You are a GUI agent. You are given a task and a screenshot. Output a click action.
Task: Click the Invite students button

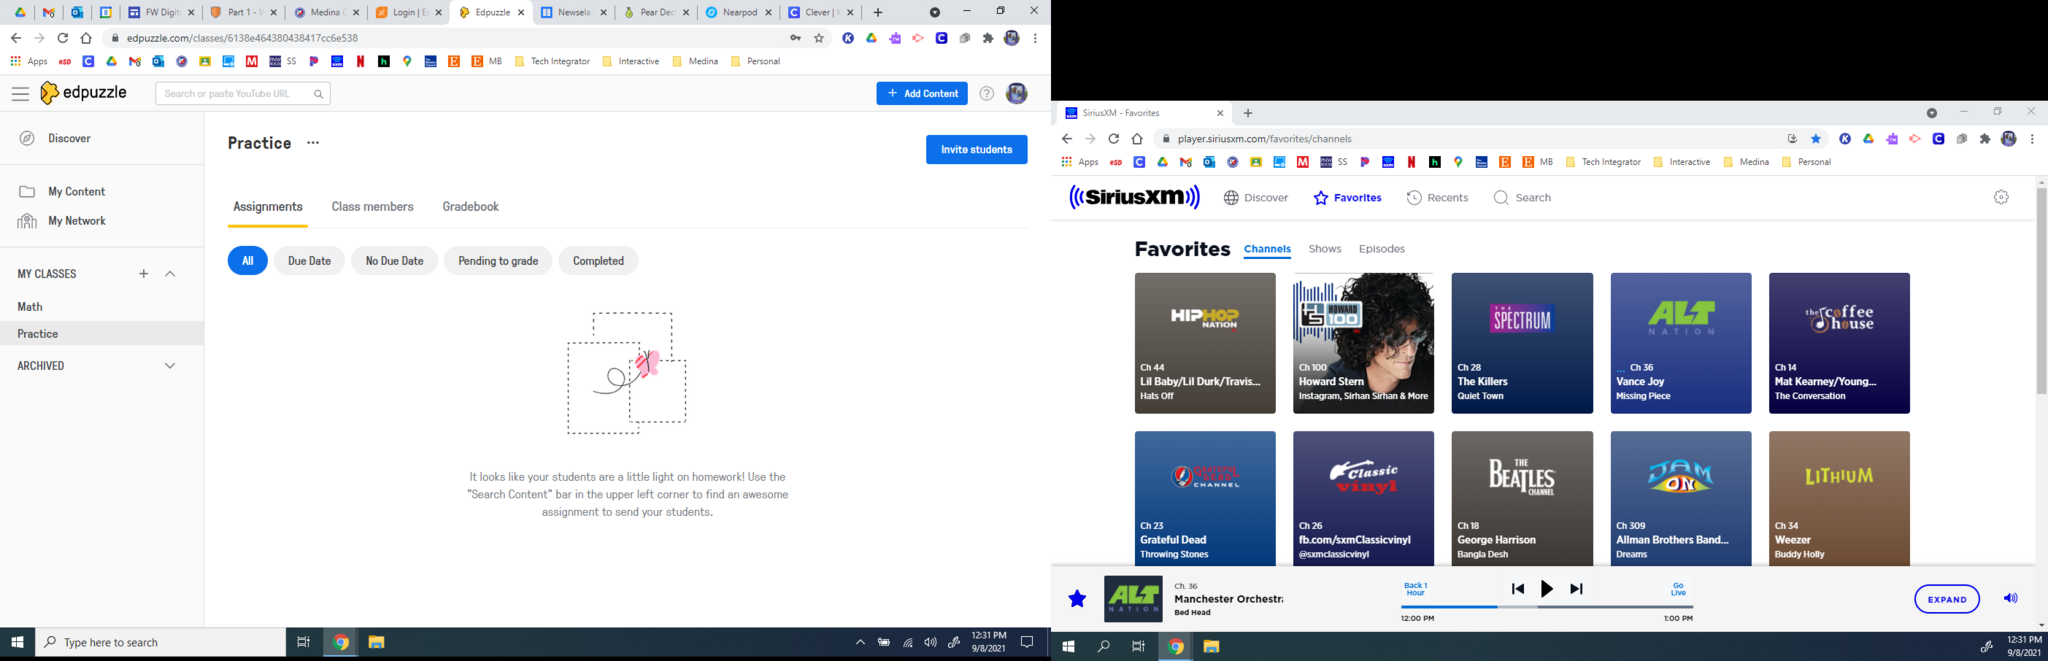point(976,150)
